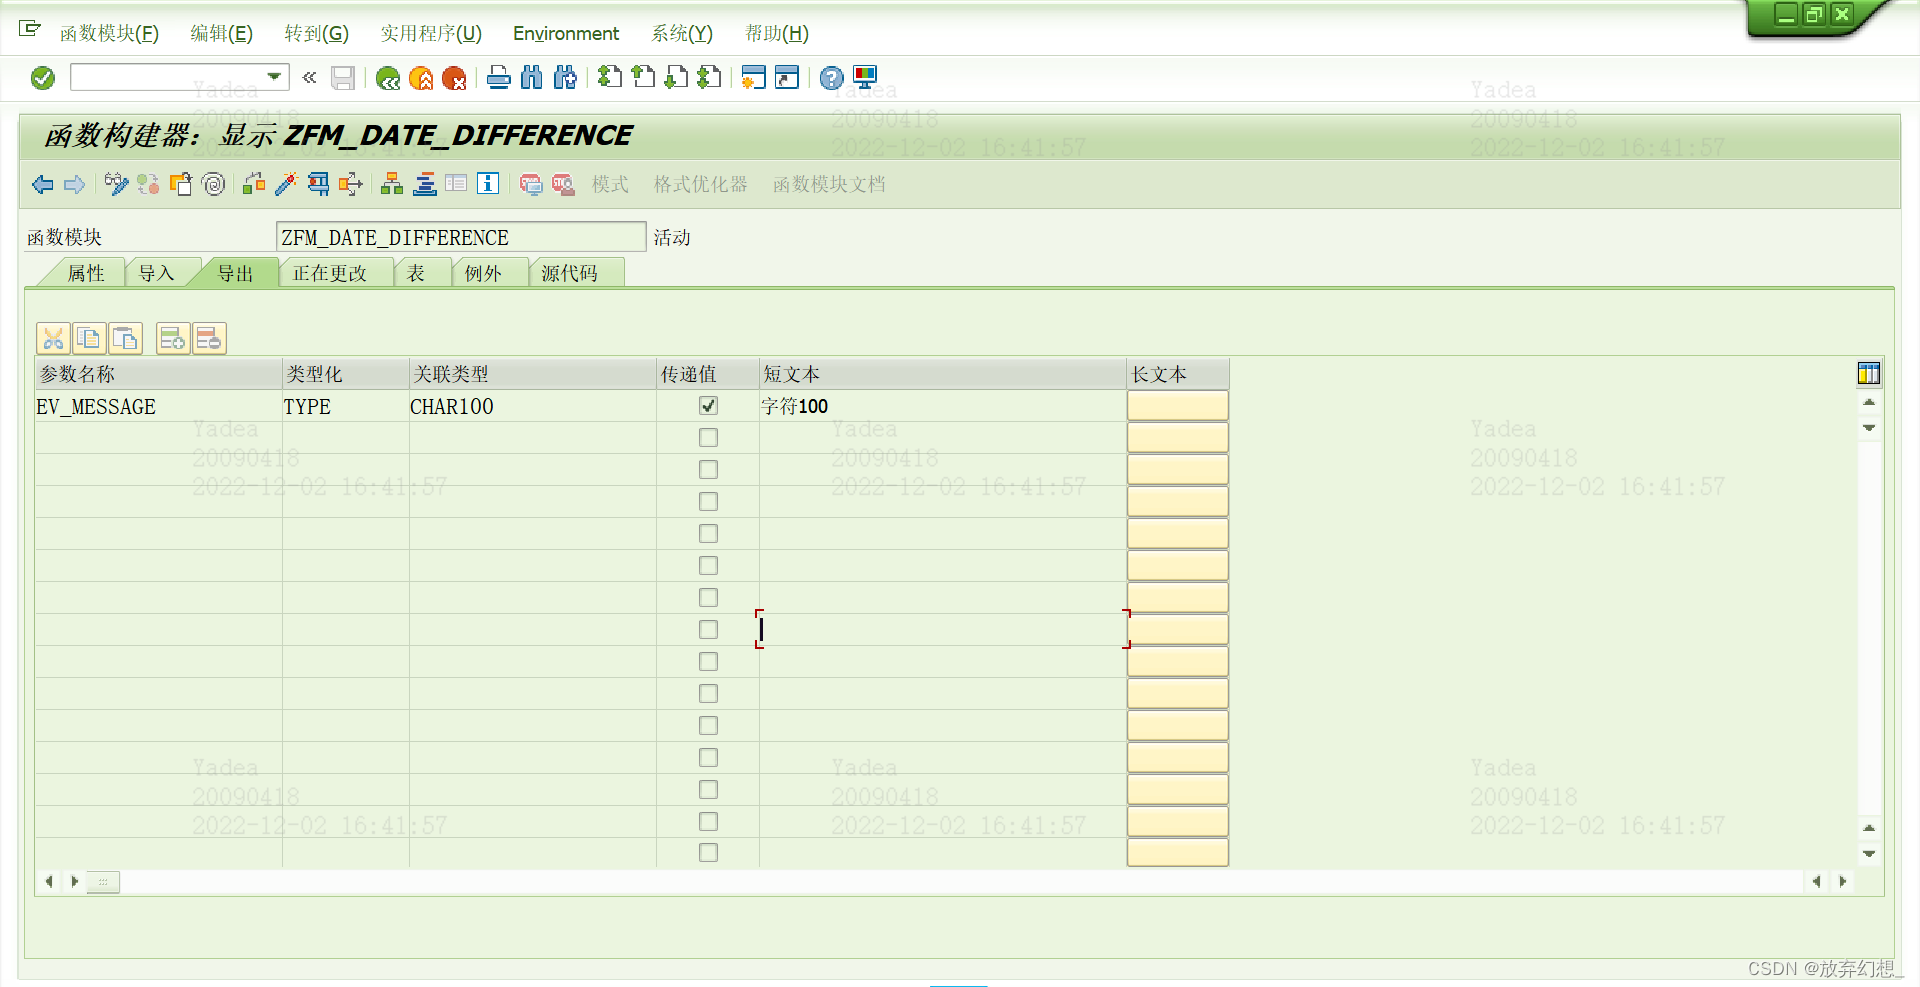Go to previous page icon
Screen dimensions: 1920x987
[643, 78]
